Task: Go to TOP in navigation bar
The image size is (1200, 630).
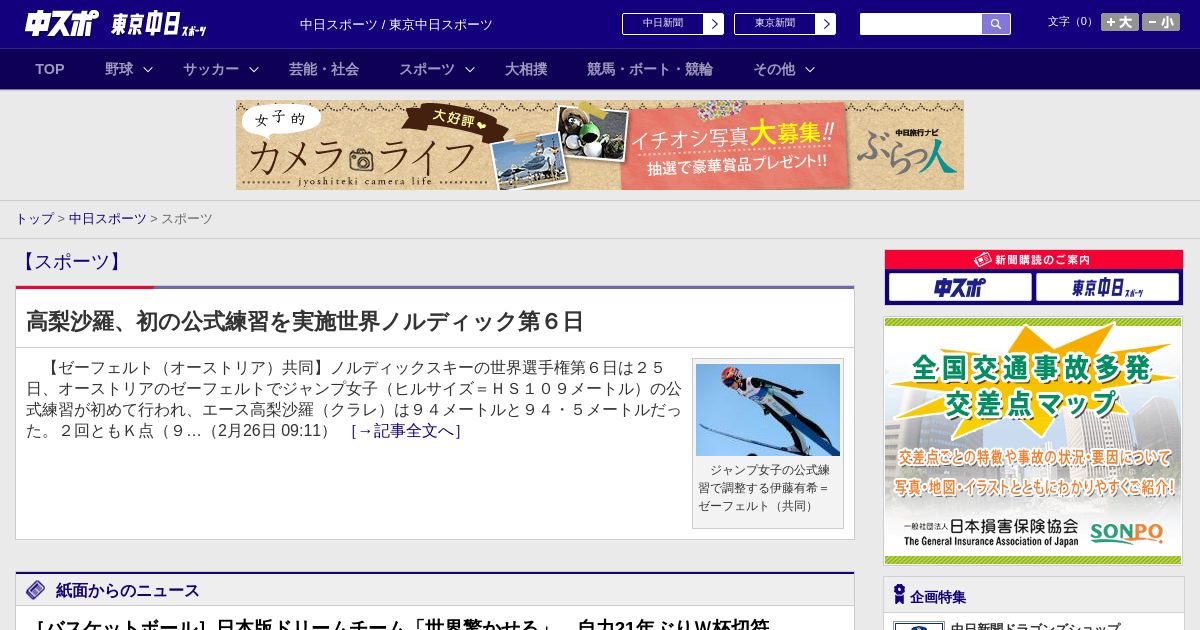Action: tap(50, 69)
